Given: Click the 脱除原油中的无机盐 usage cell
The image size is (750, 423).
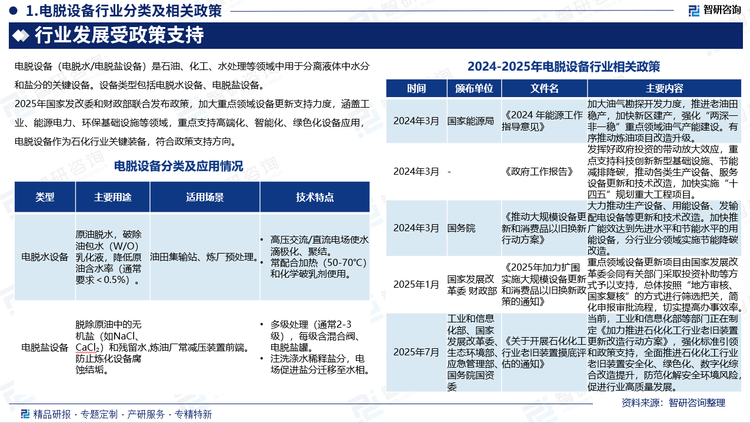Looking at the screenshot, I should (x=111, y=347).
